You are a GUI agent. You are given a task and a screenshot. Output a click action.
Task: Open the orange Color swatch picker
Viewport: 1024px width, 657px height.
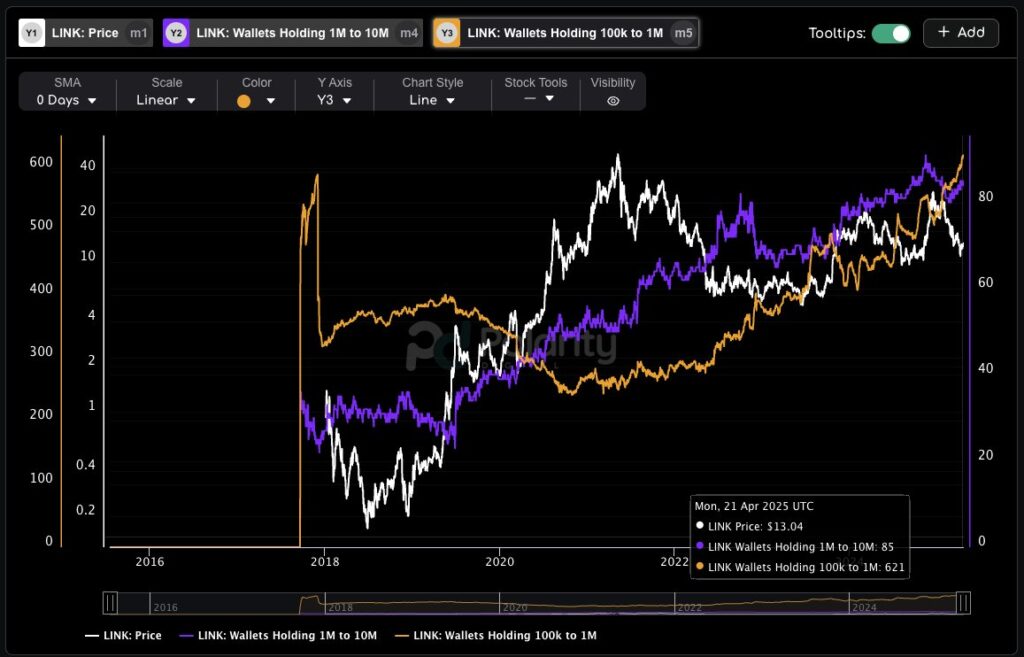pyautogui.click(x=256, y=101)
